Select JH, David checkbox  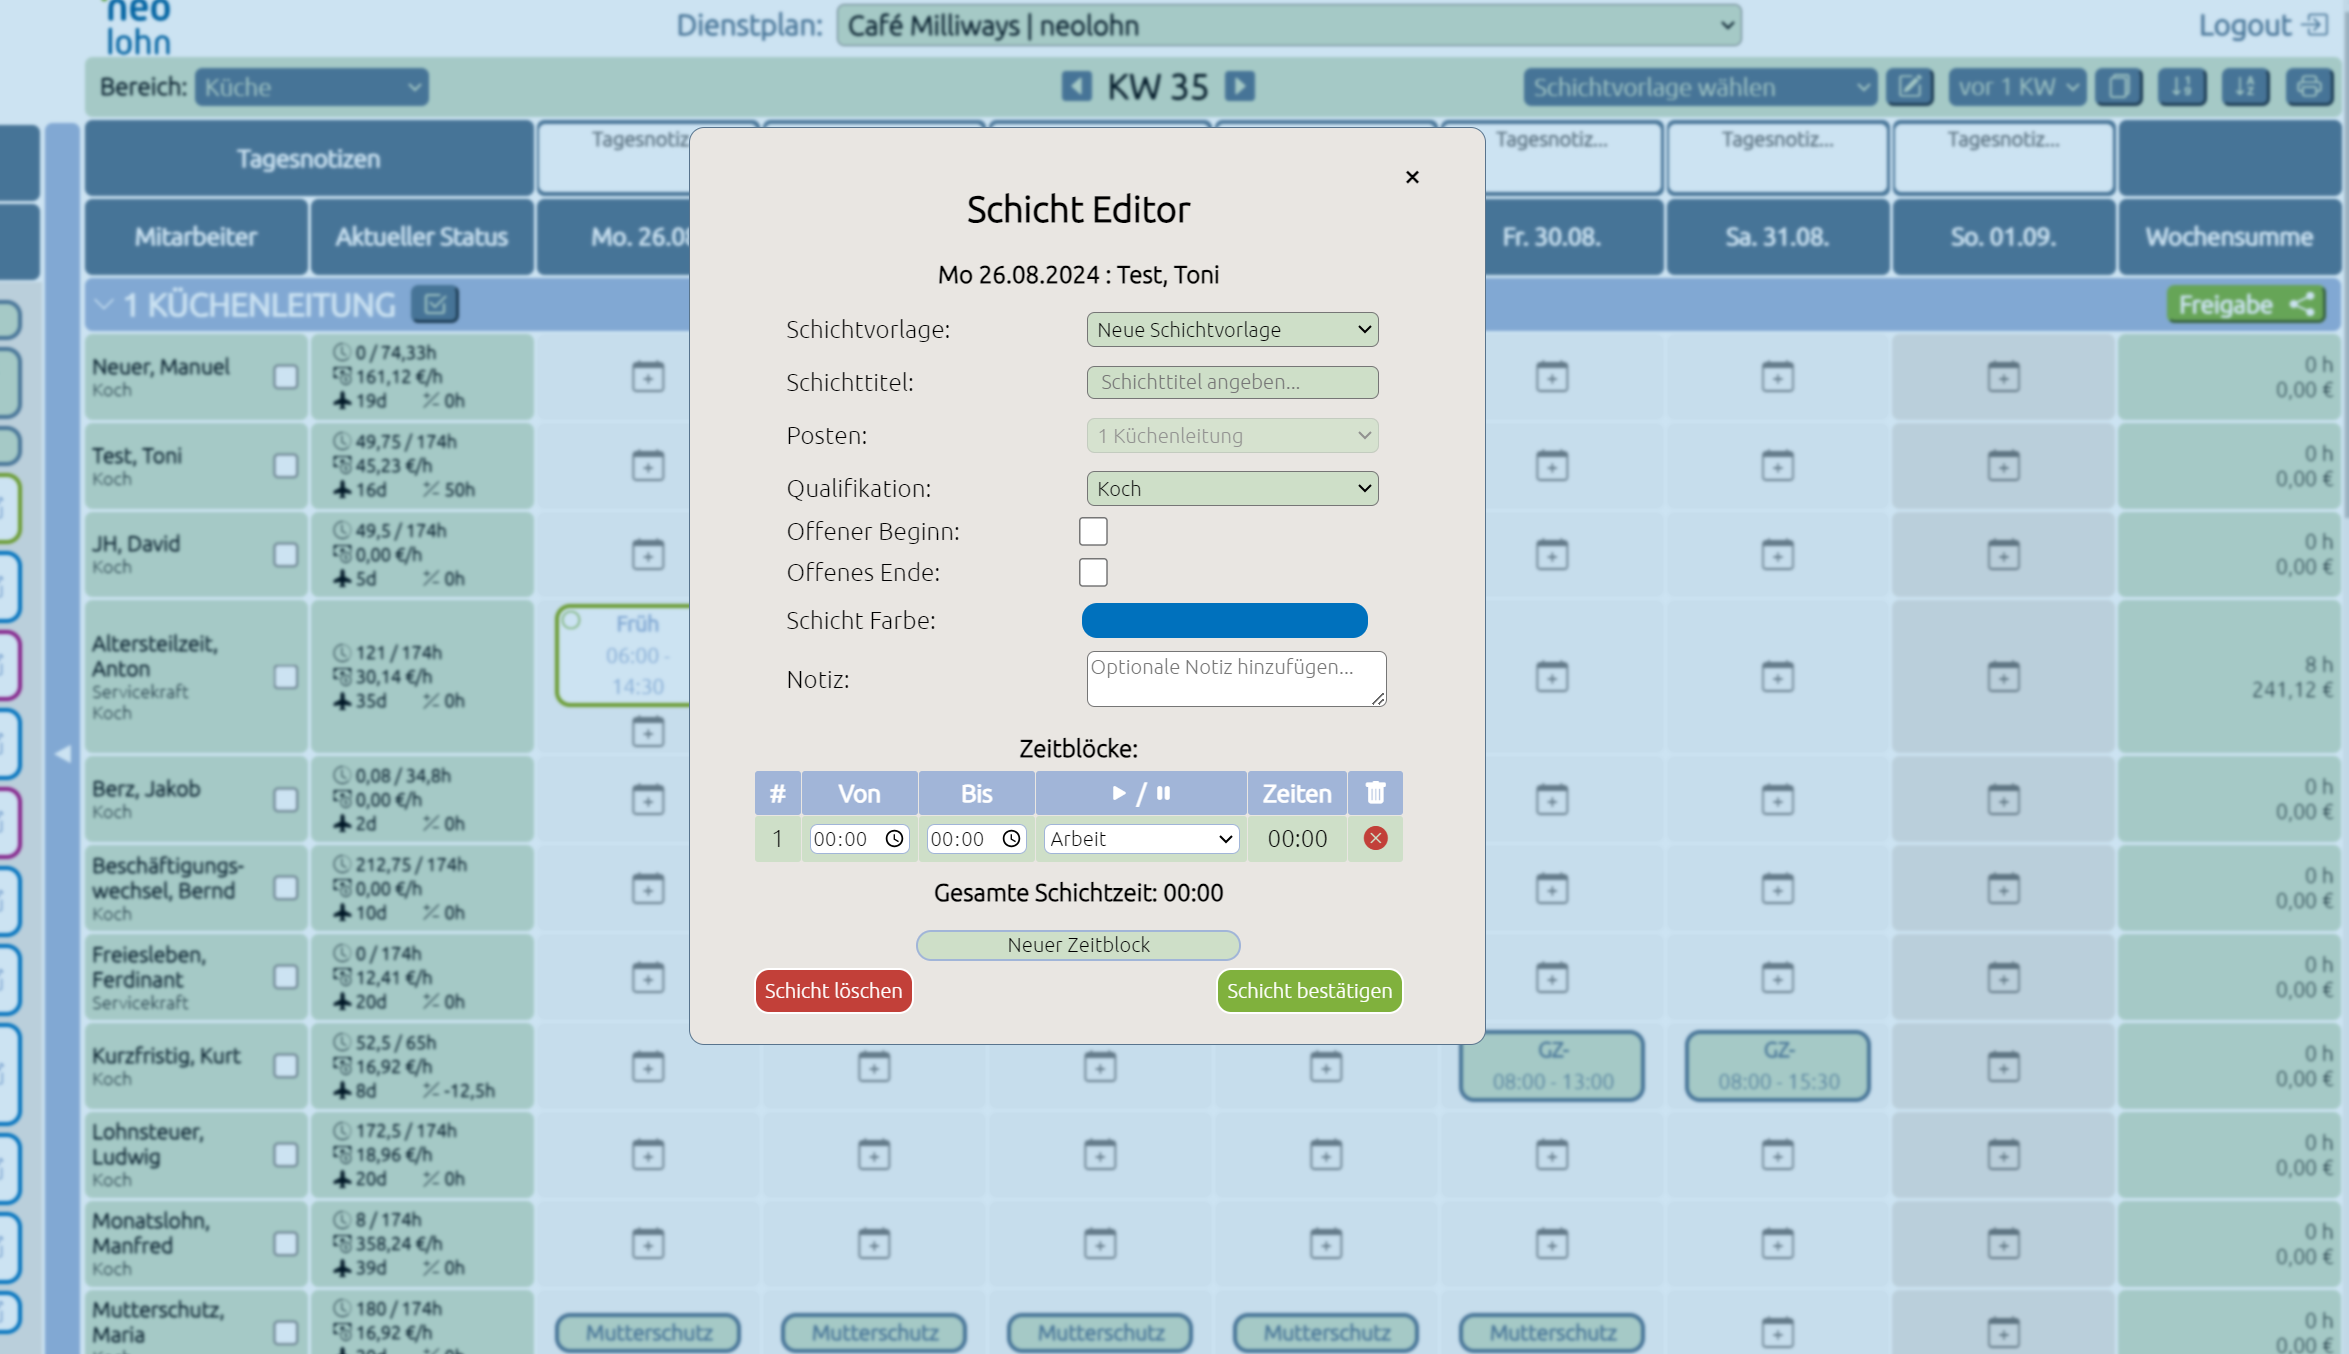coord(286,555)
